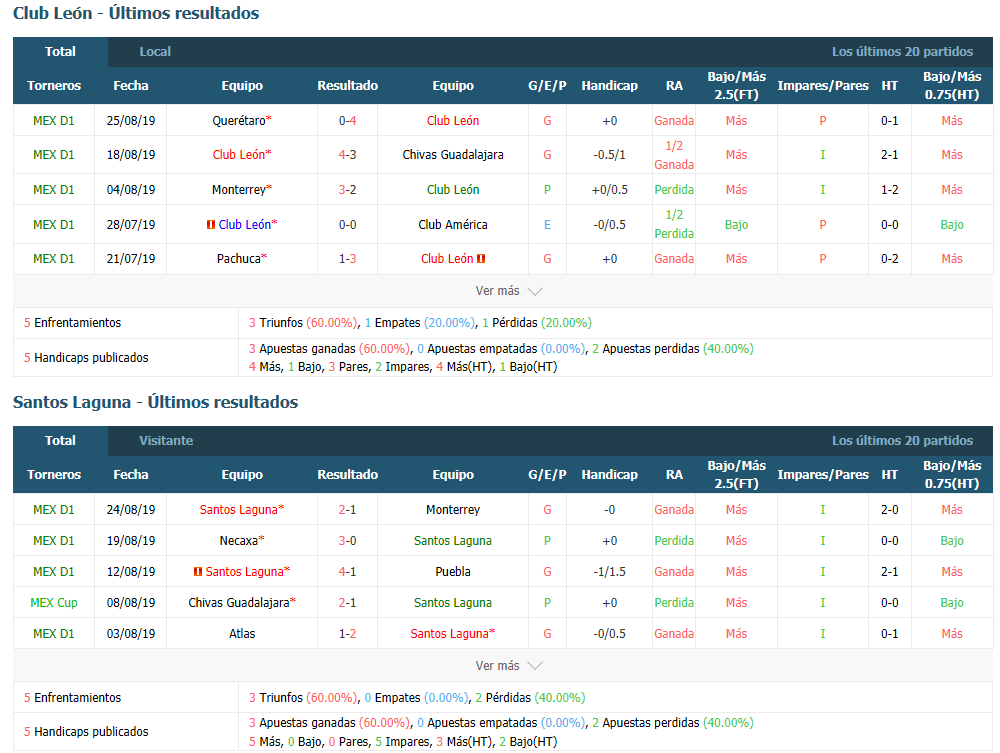Click Club León Últimos resultados heading
The height and width of the screenshot is (753, 1000).
[x=136, y=13]
